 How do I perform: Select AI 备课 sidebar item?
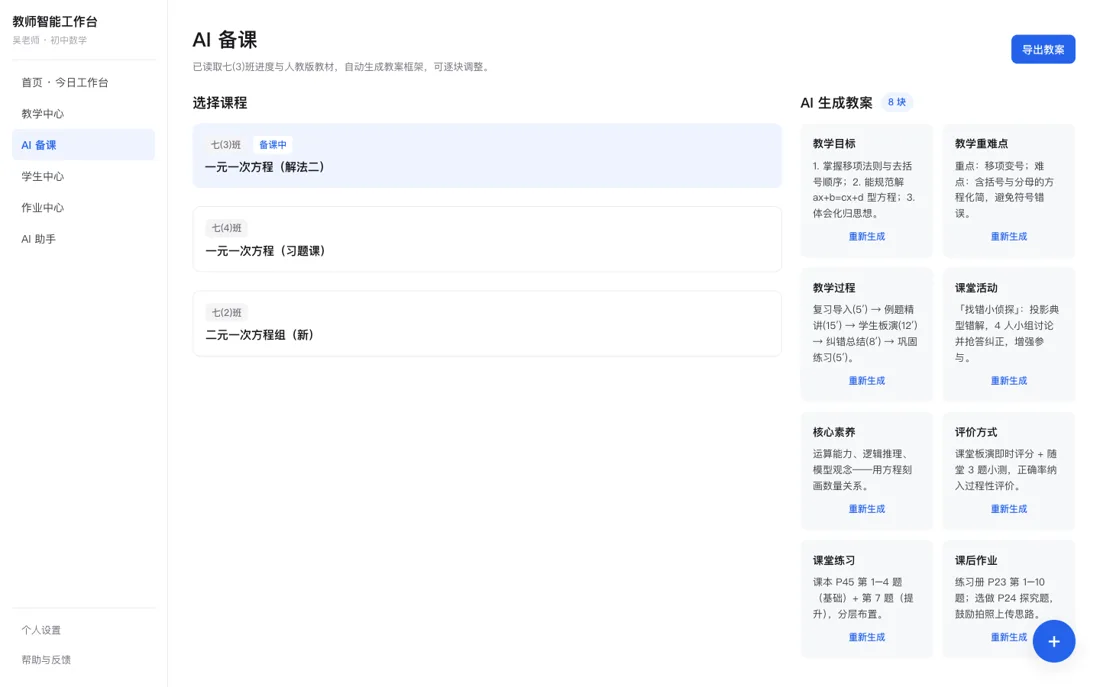(83, 145)
